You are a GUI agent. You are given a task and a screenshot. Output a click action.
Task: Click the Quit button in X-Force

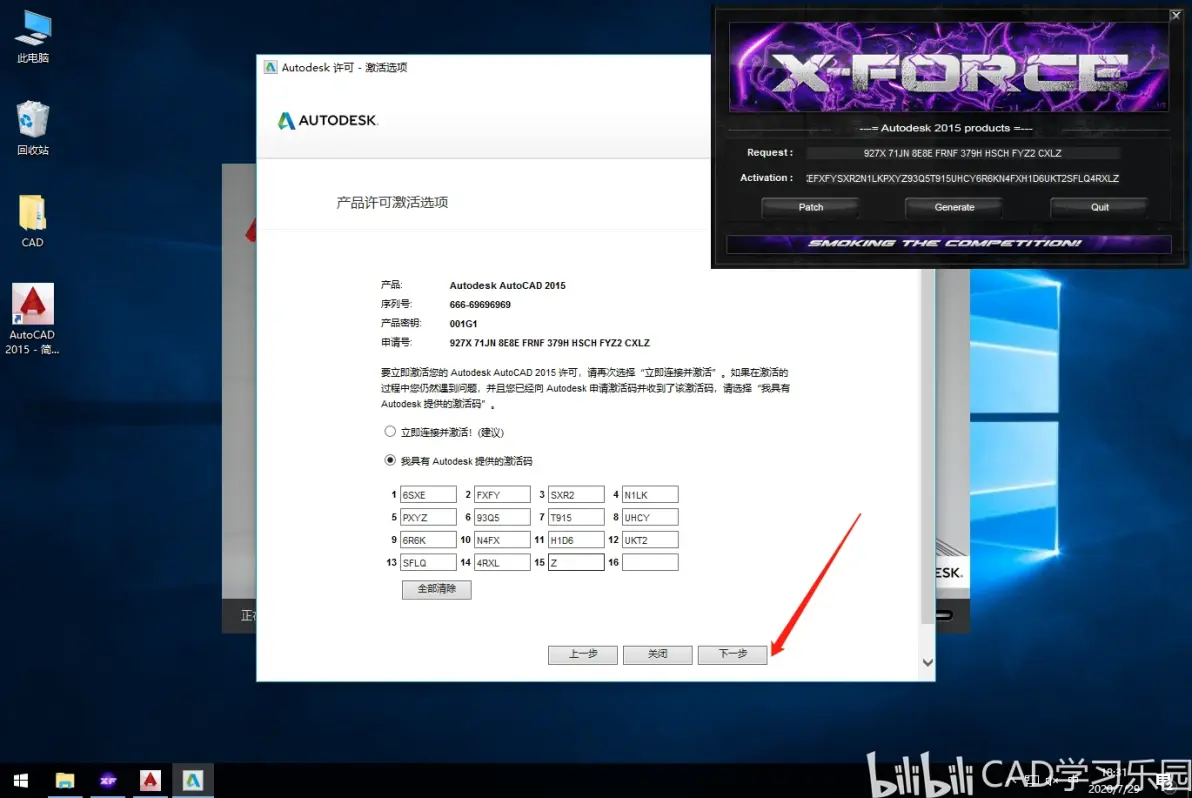[1099, 207]
